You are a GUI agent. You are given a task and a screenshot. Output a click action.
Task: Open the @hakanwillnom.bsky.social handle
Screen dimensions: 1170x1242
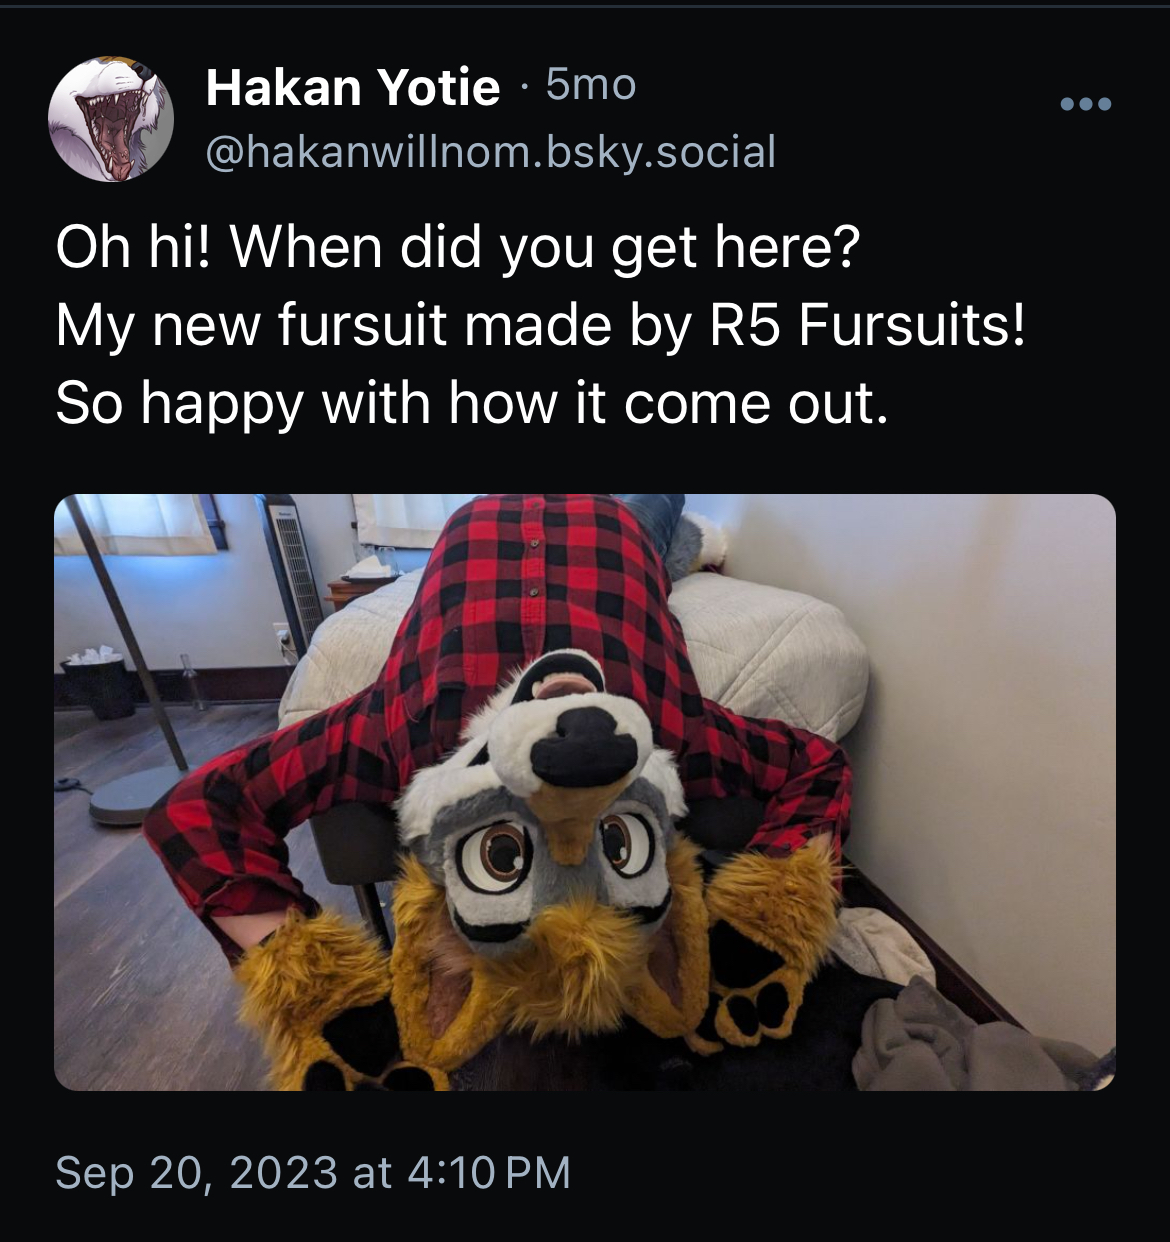(x=490, y=152)
